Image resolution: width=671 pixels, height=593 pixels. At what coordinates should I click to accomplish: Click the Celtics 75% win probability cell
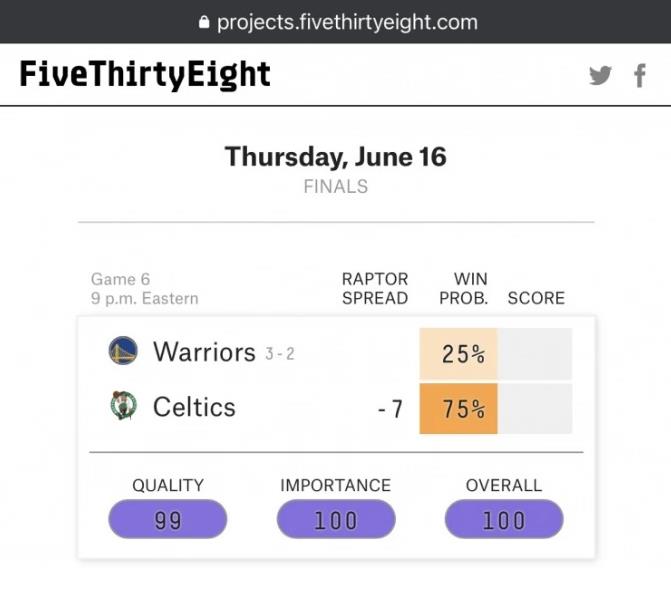(x=458, y=409)
